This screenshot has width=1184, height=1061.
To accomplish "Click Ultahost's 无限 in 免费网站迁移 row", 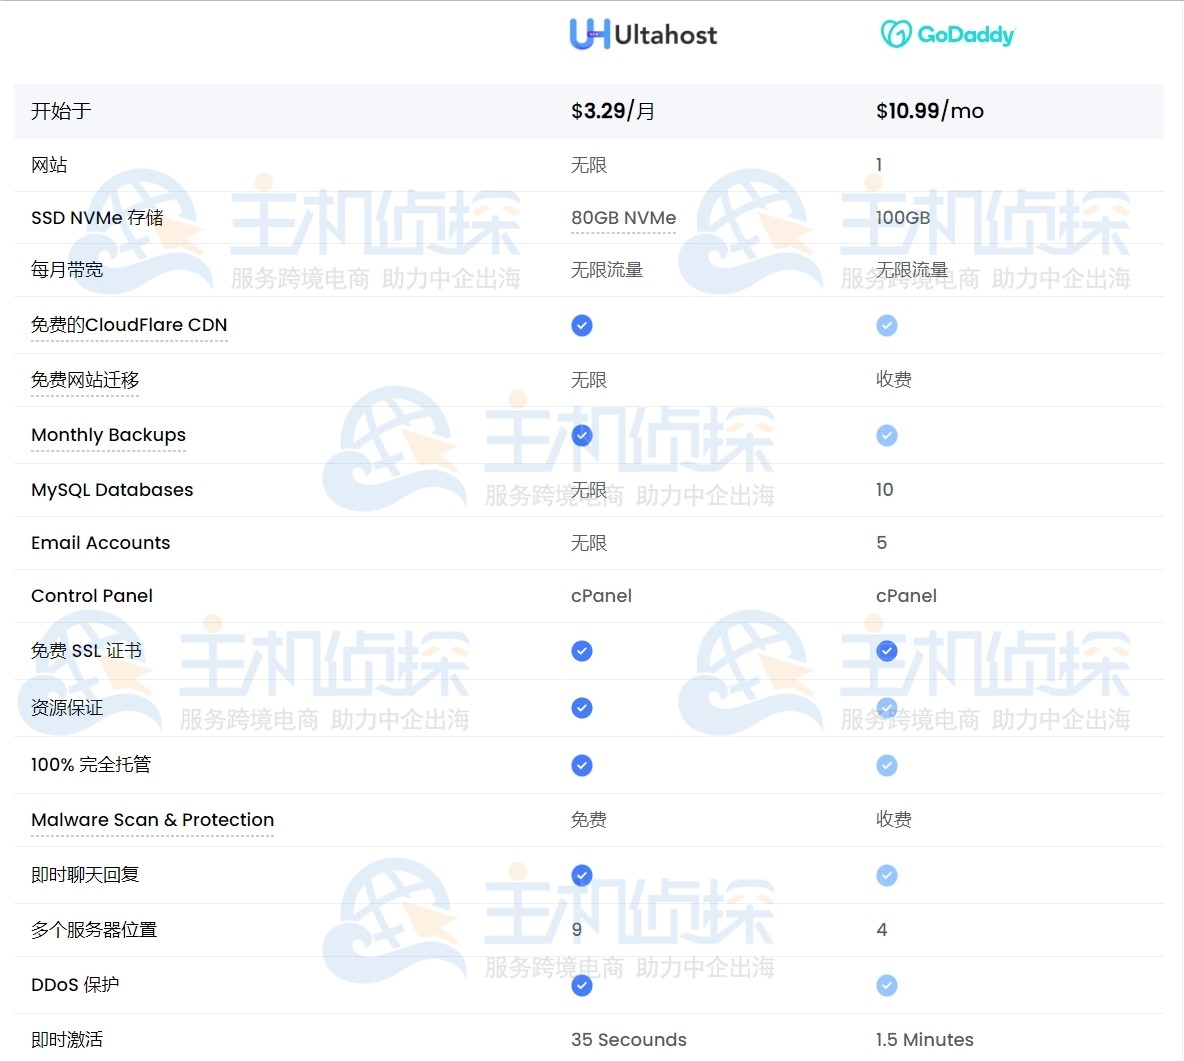I will pyautogui.click(x=589, y=380).
